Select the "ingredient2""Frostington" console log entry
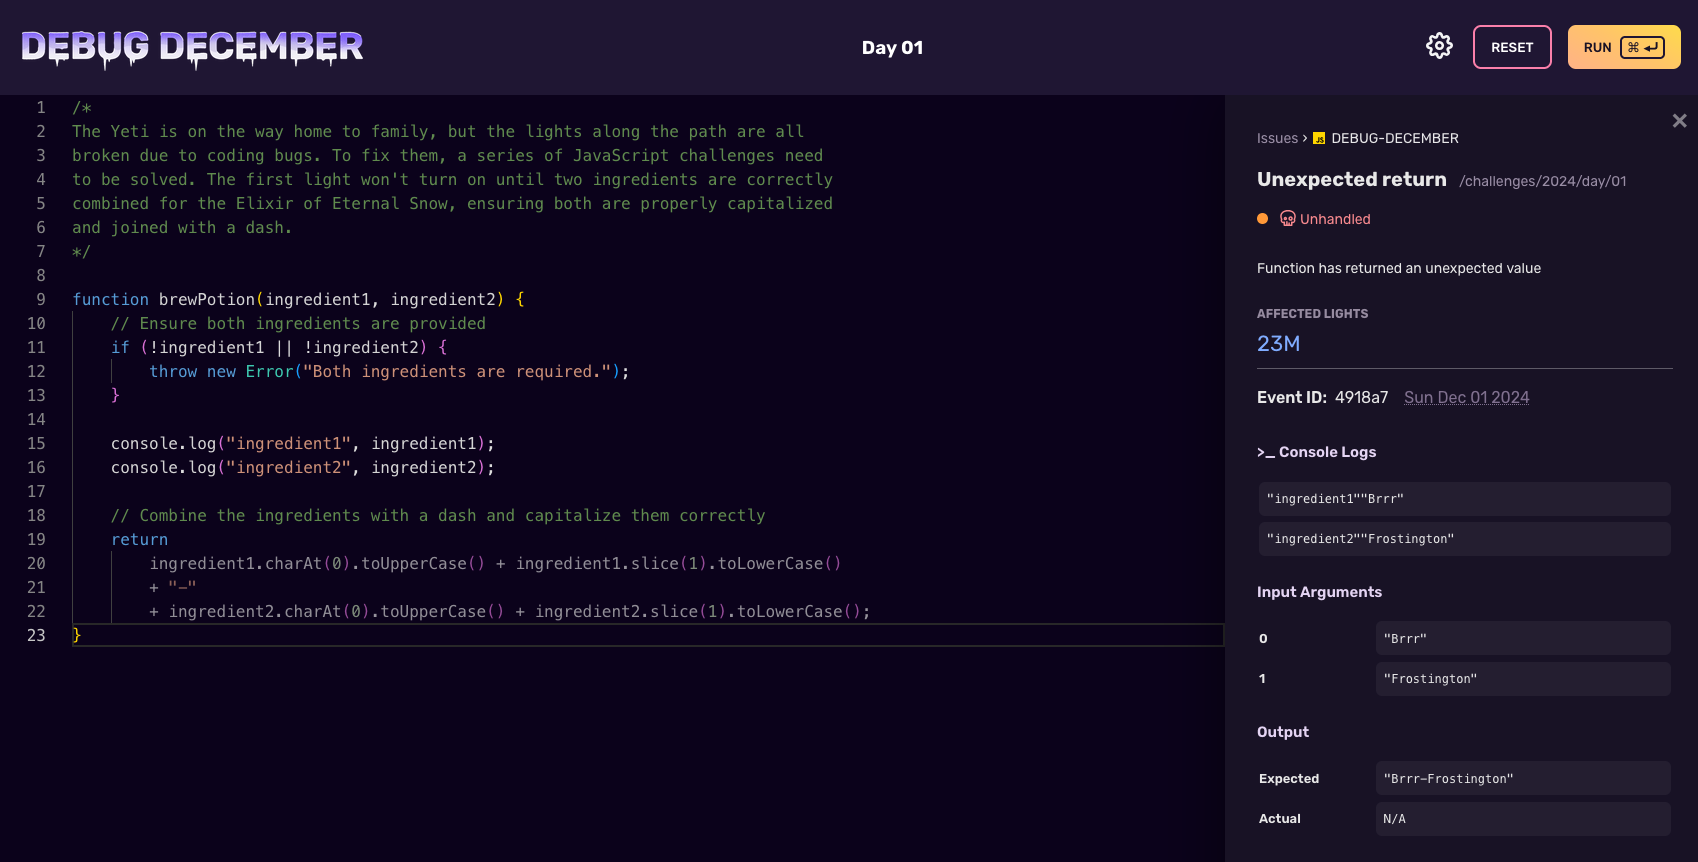The height and width of the screenshot is (862, 1698). pos(1465,539)
